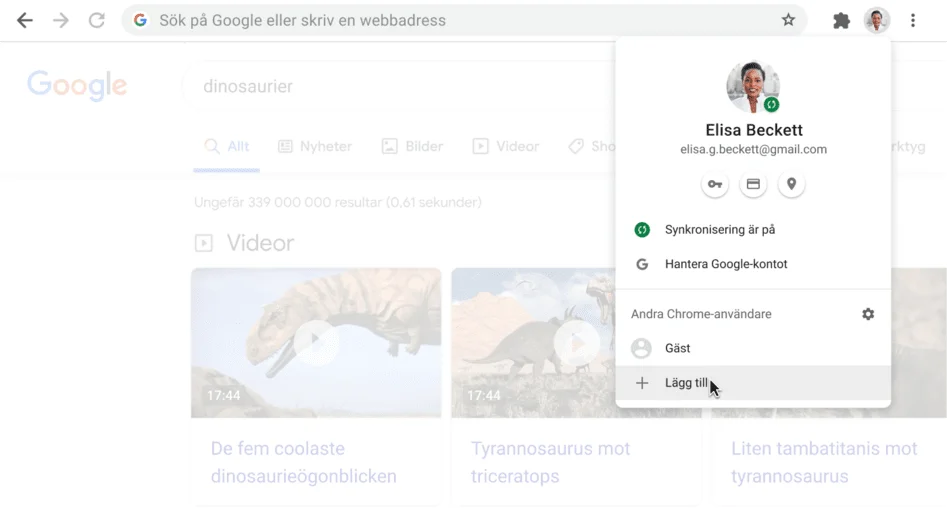Click Lägg till to add user

[x=686, y=383]
